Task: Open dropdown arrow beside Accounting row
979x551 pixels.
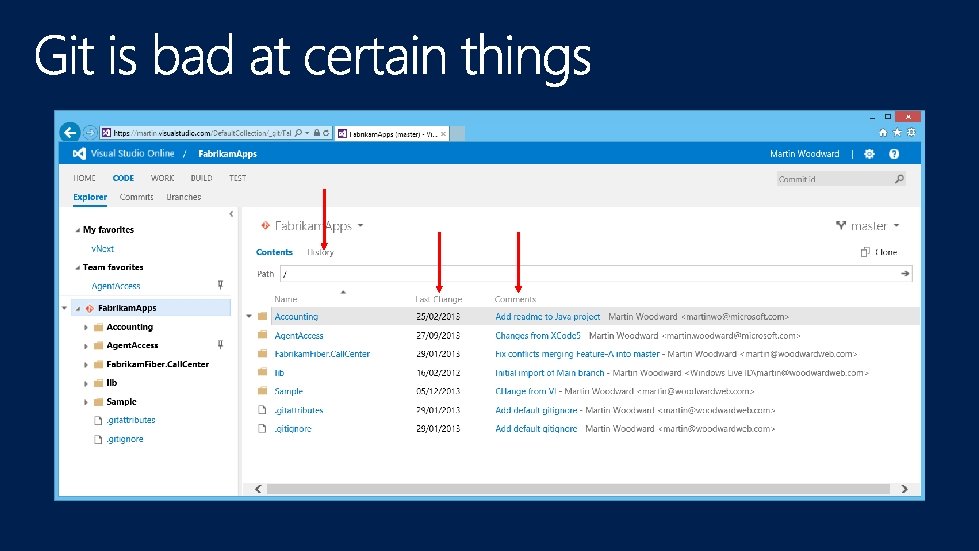Action: click(x=249, y=316)
